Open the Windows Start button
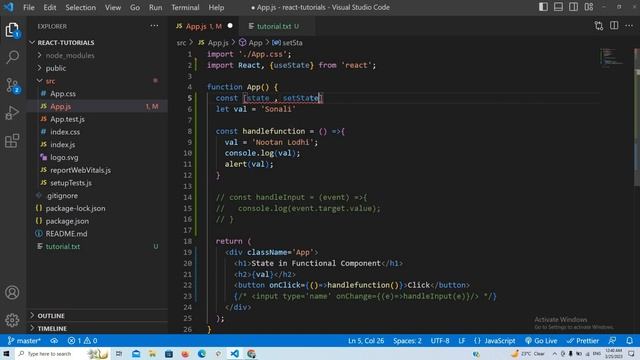 7,353
